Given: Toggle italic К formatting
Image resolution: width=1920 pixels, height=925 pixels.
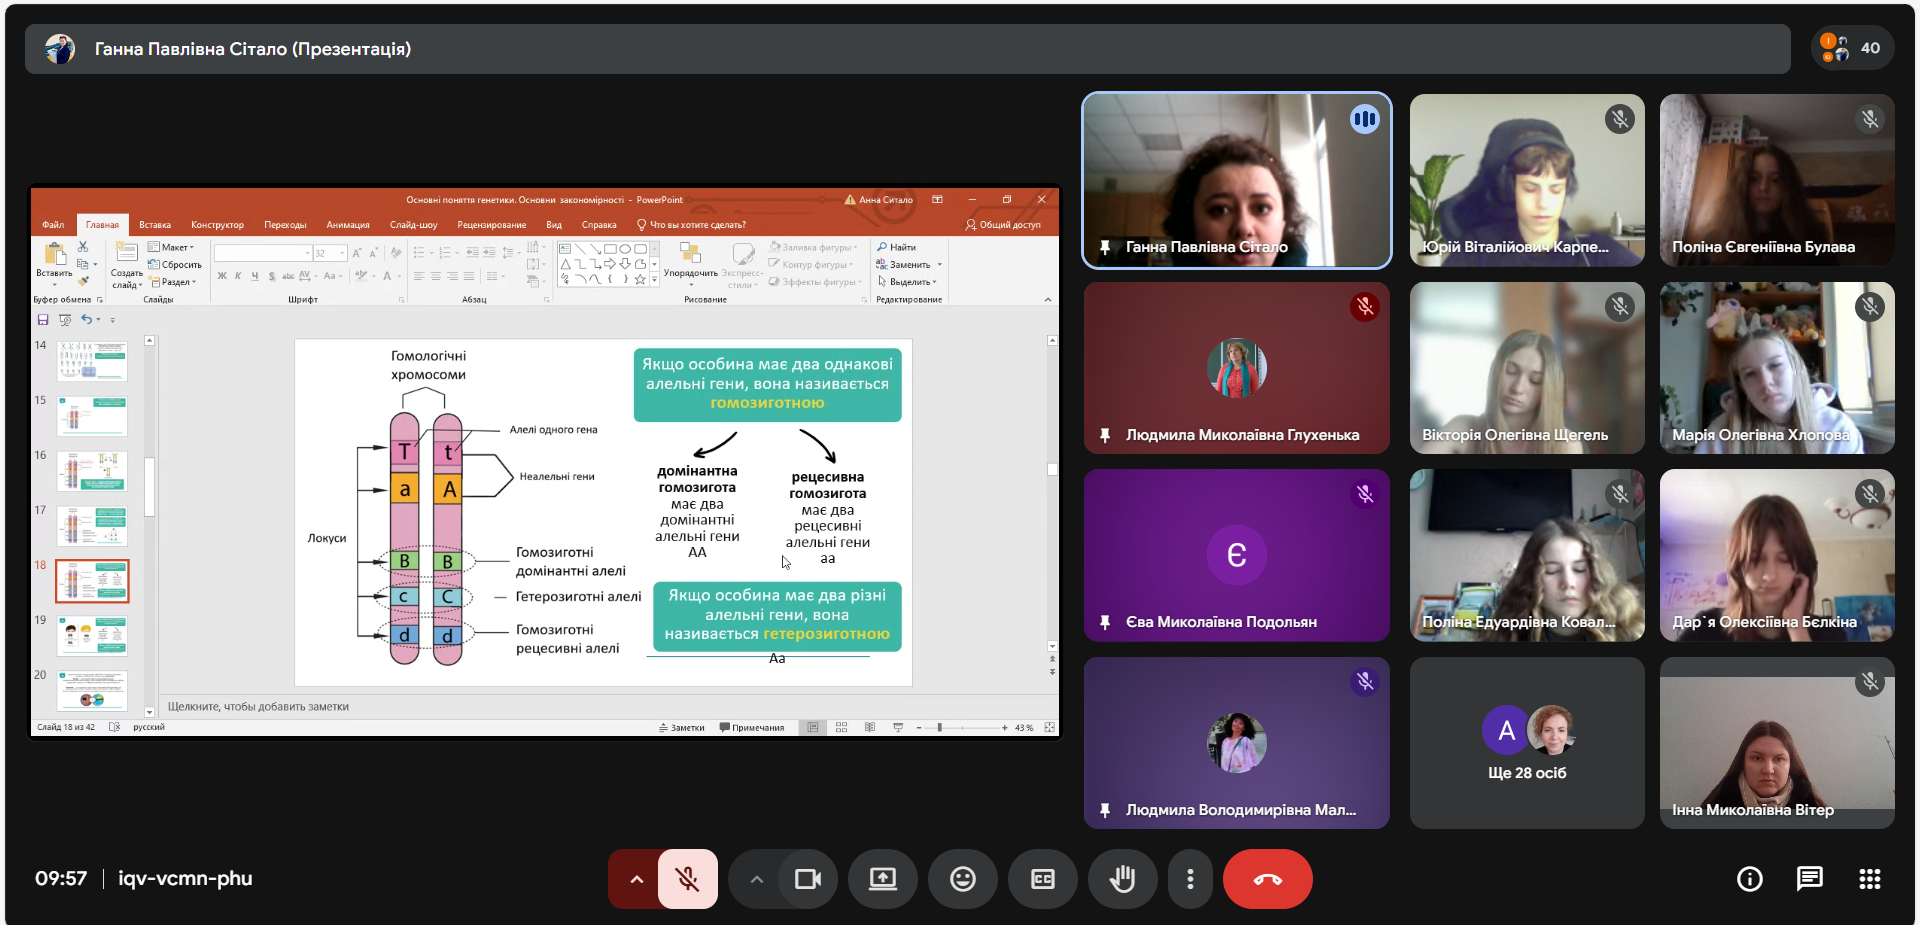Looking at the screenshot, I should pos(238,276).
